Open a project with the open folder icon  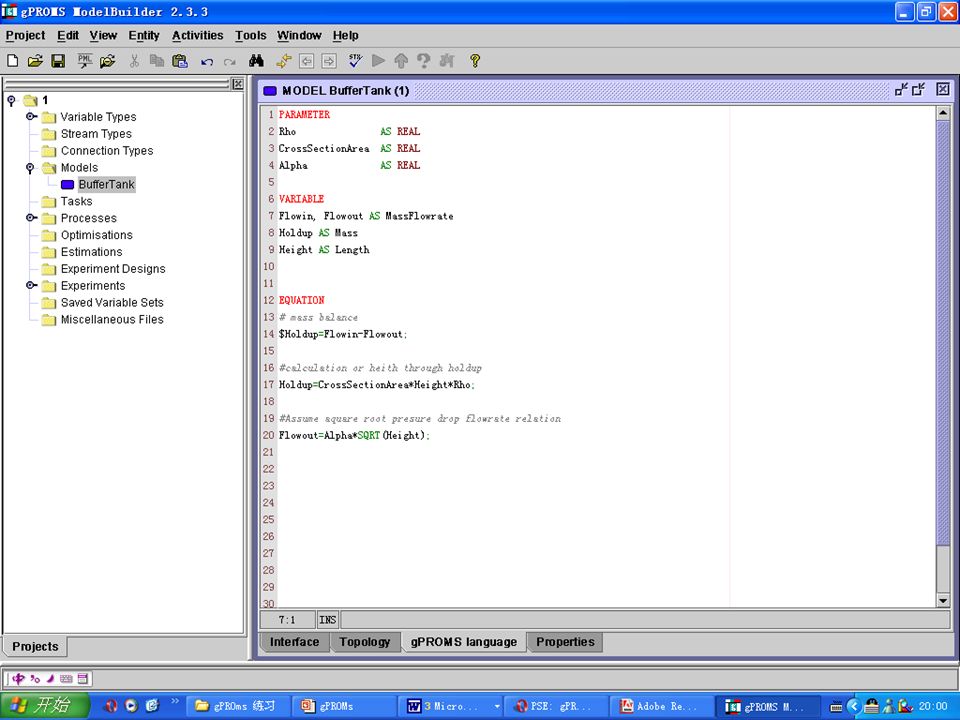(36, 61)
